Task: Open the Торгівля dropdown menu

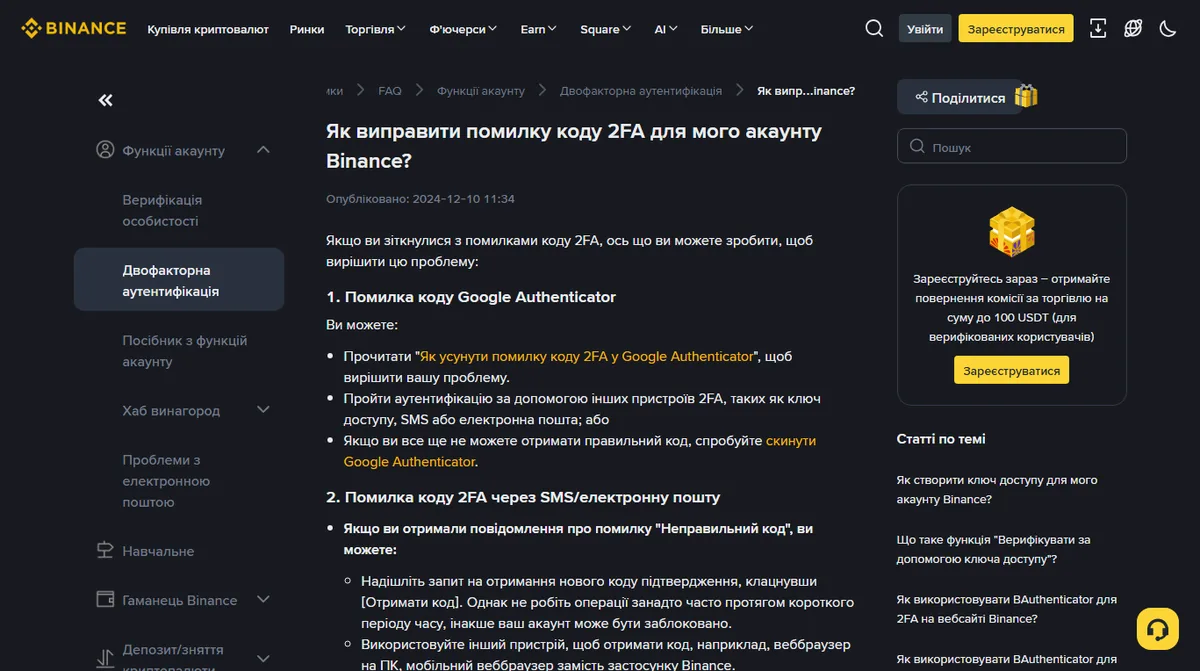Action: [x=375, y=29]
